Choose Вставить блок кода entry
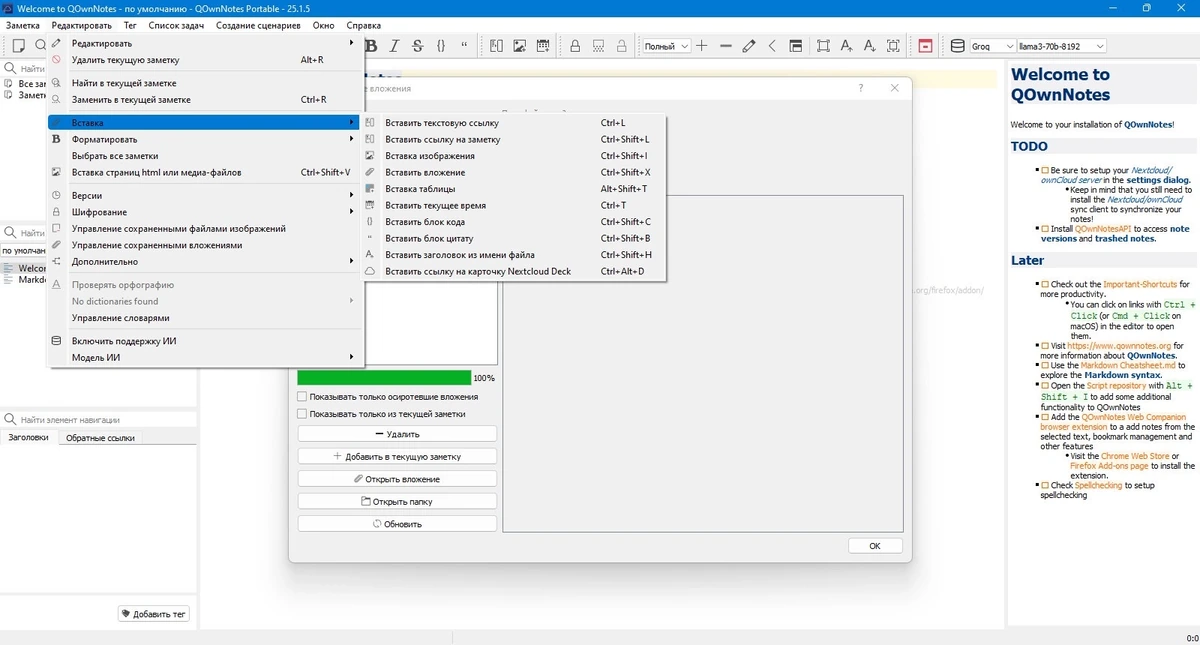This screenshot has height=645, width=1200. click(x=513, y=222)
